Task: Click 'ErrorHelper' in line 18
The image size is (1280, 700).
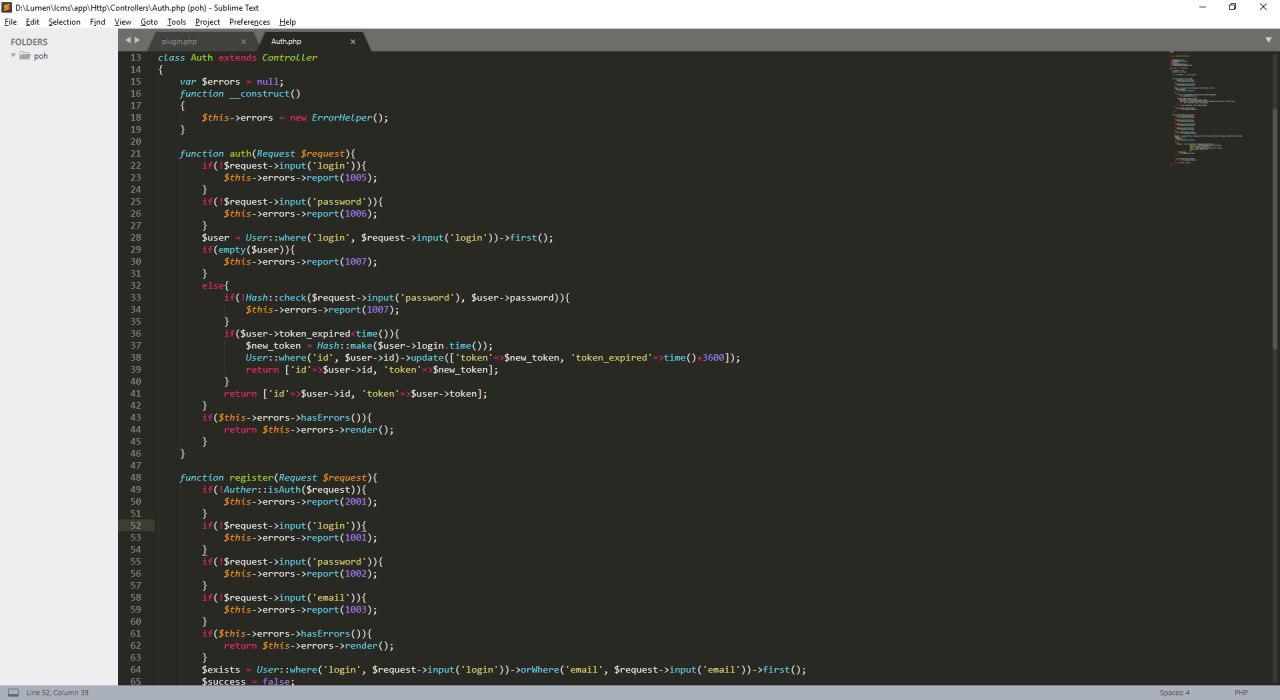Action: click(x=342, y=118)
